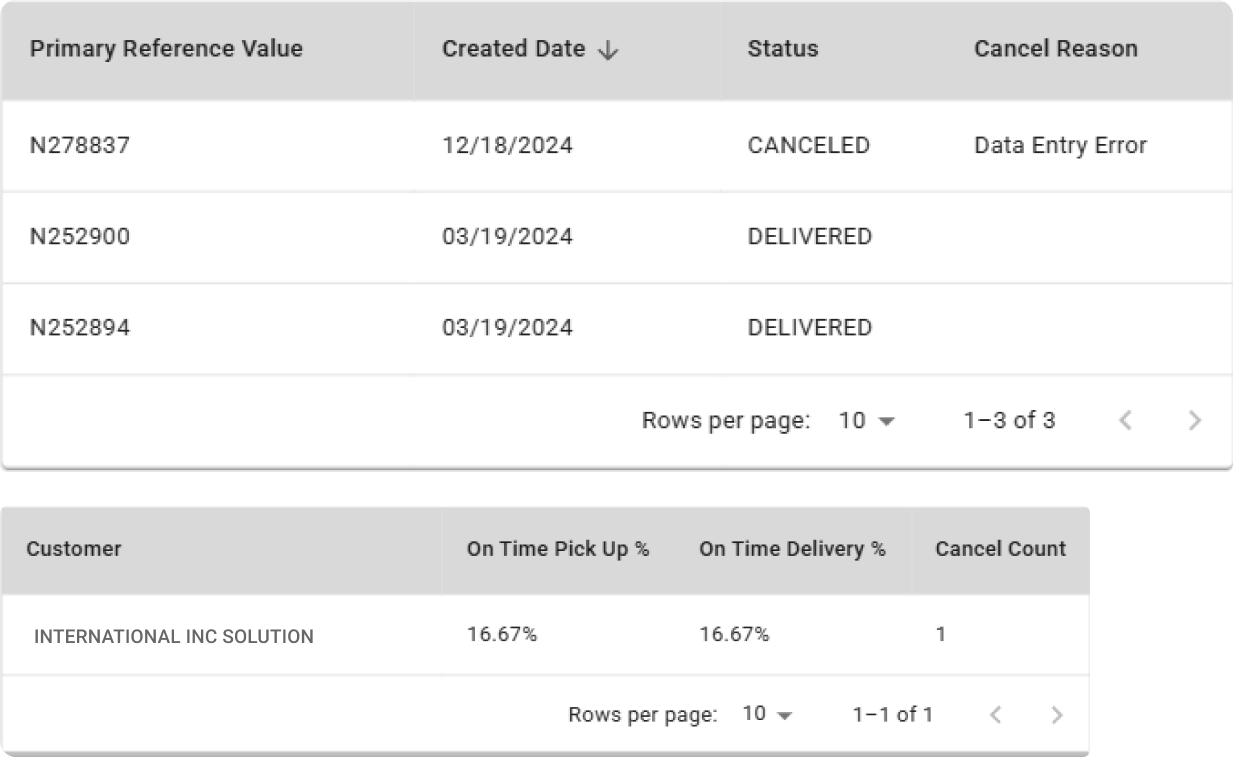Sort by Created Date column header
Viewport: 1233px width, 757px height.
[x=513, y=49]
